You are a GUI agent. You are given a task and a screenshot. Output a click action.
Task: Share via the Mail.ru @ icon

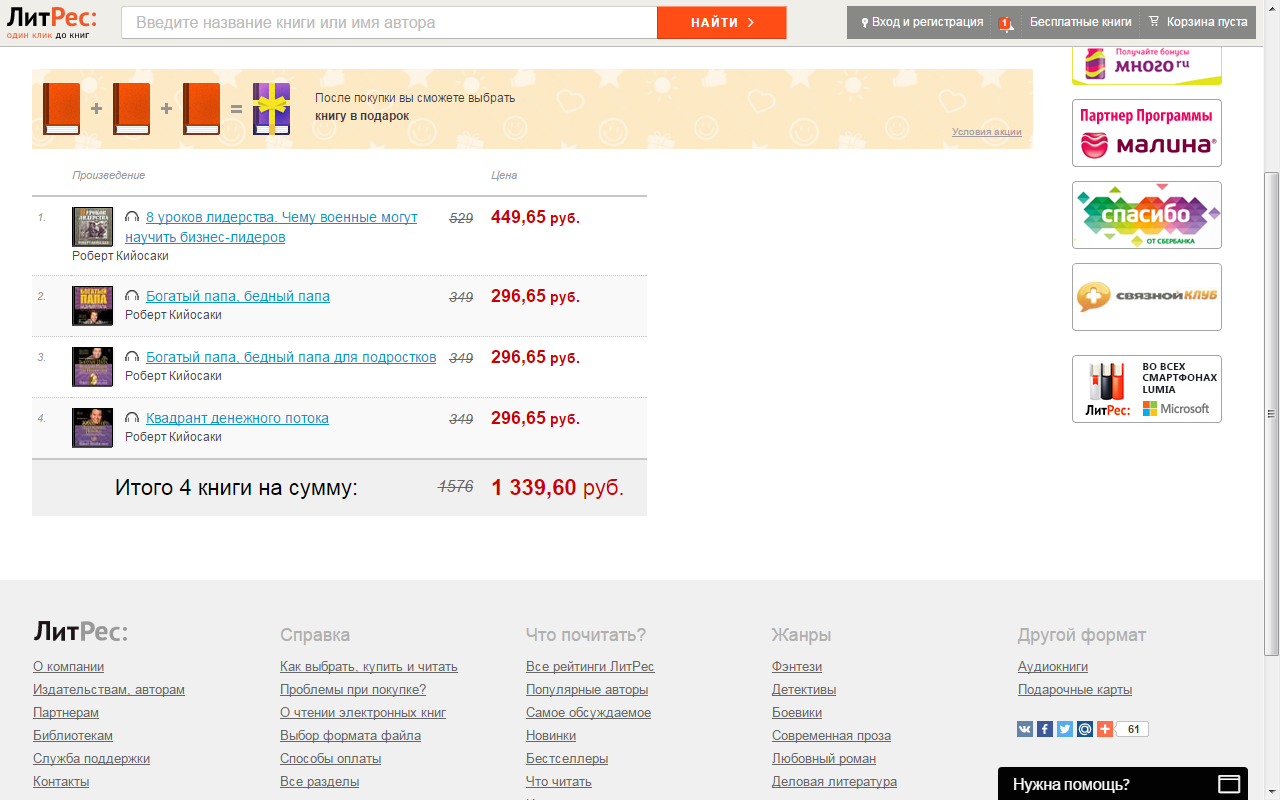point(1085,729)
